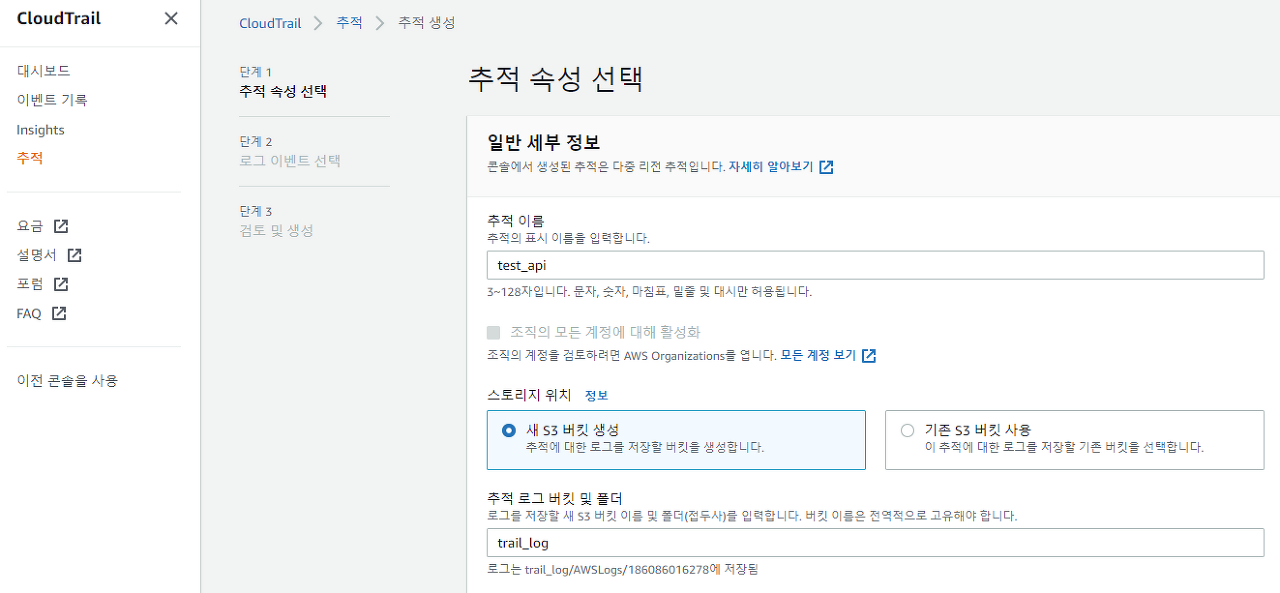
Task: Open 이벤트 기록 in the sidebar
Action: 52,100
